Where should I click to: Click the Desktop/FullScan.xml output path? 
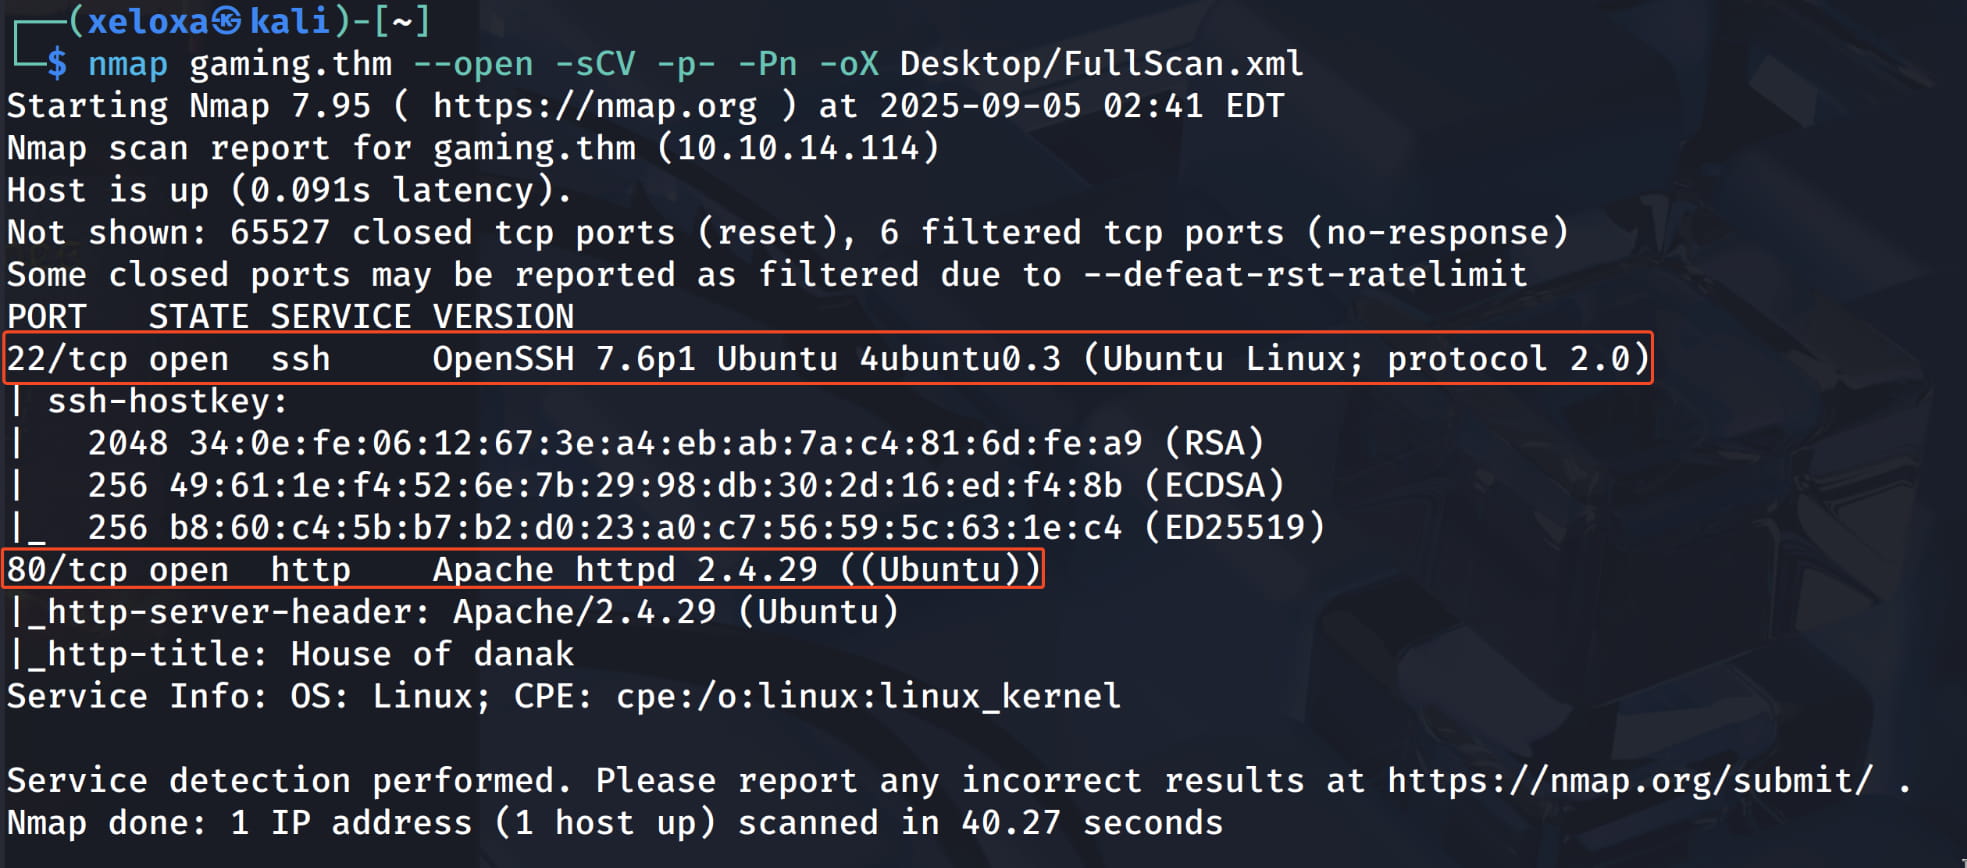coord(1101,64)
